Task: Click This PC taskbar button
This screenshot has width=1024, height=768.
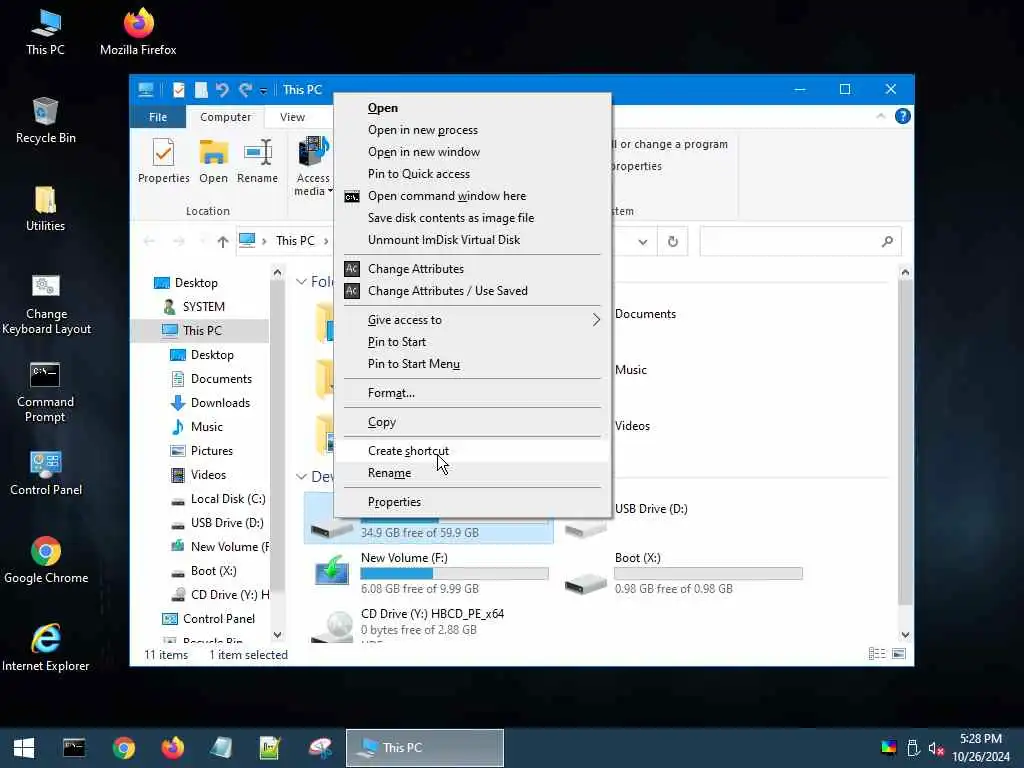Action: pos(424,748)
